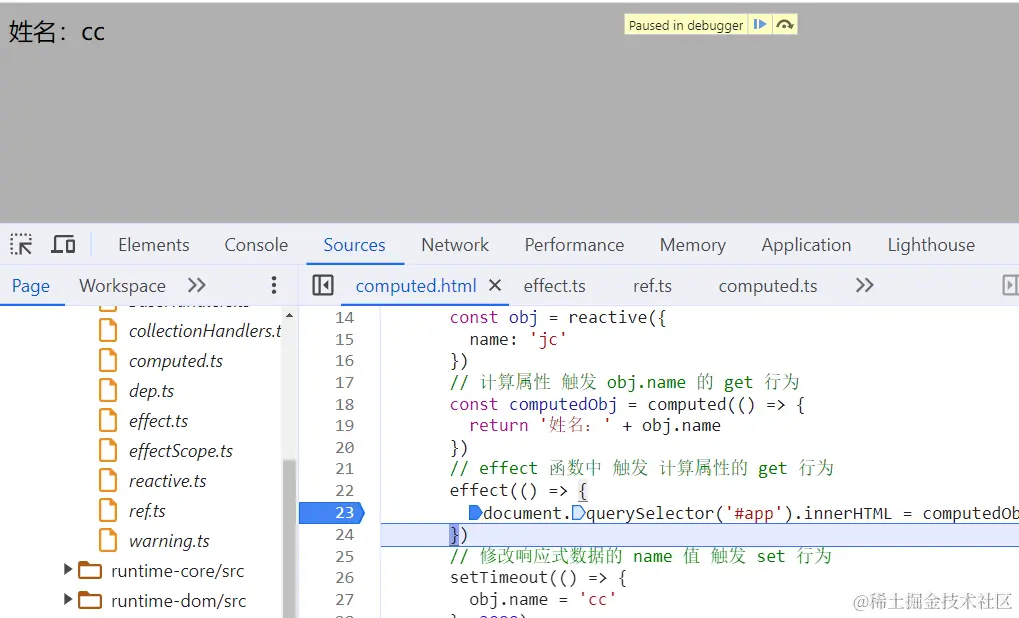Add a breakpoint at line number 24
The image size is (1019, 618).
pos(344,535)
